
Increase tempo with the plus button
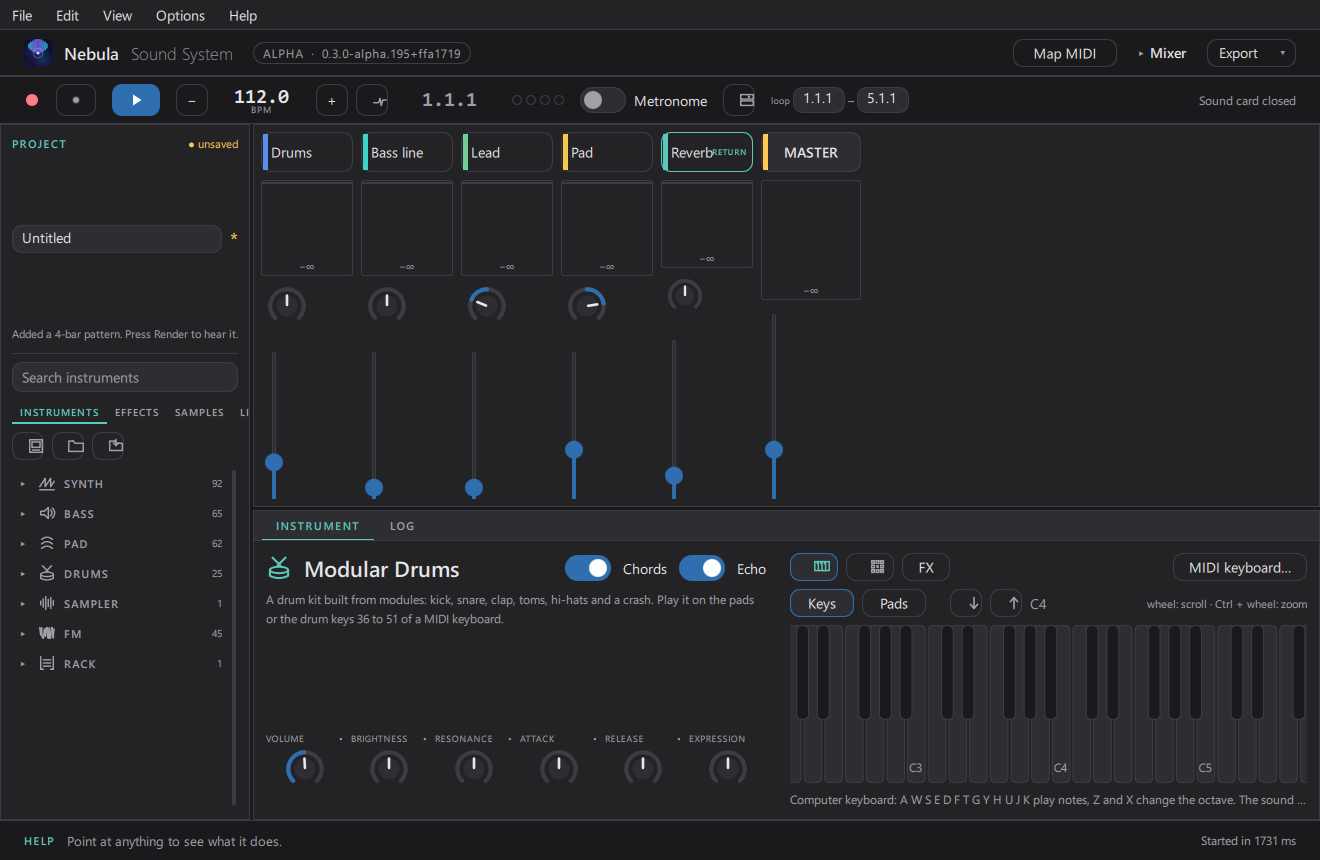pyautogui.click(x=332, y=100)
